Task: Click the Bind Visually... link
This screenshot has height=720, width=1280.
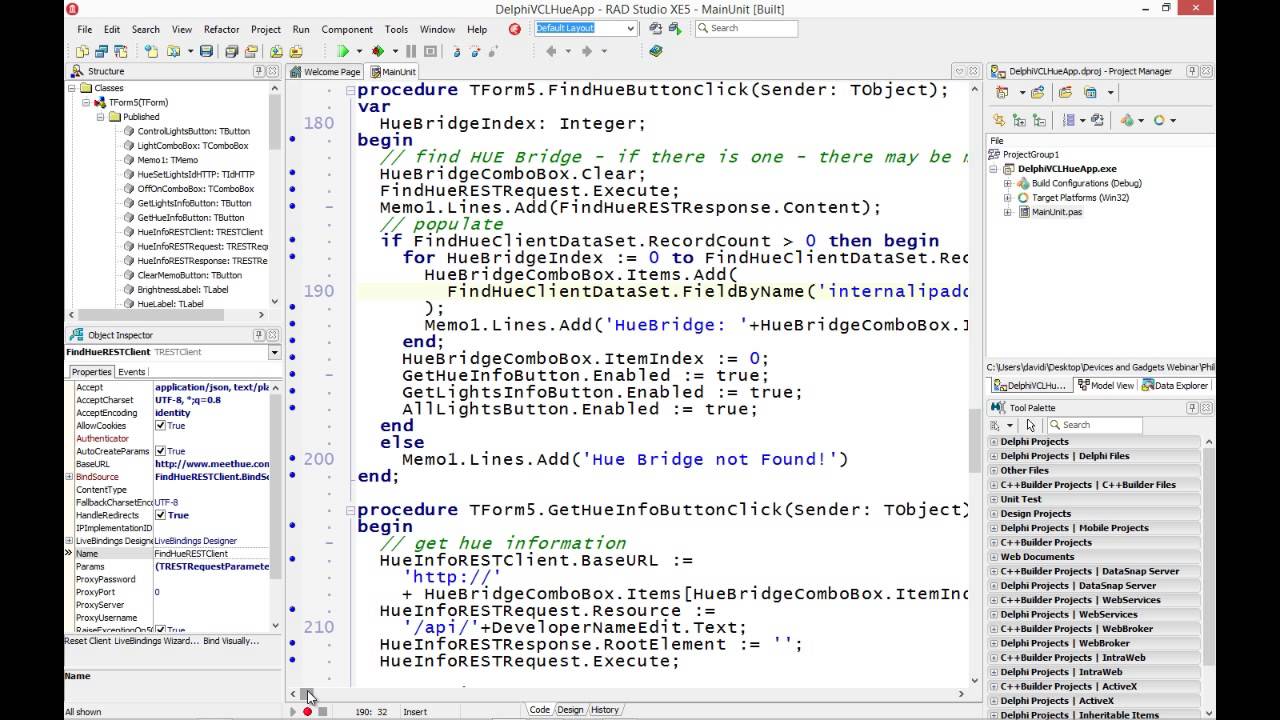Action: point(231,641)
